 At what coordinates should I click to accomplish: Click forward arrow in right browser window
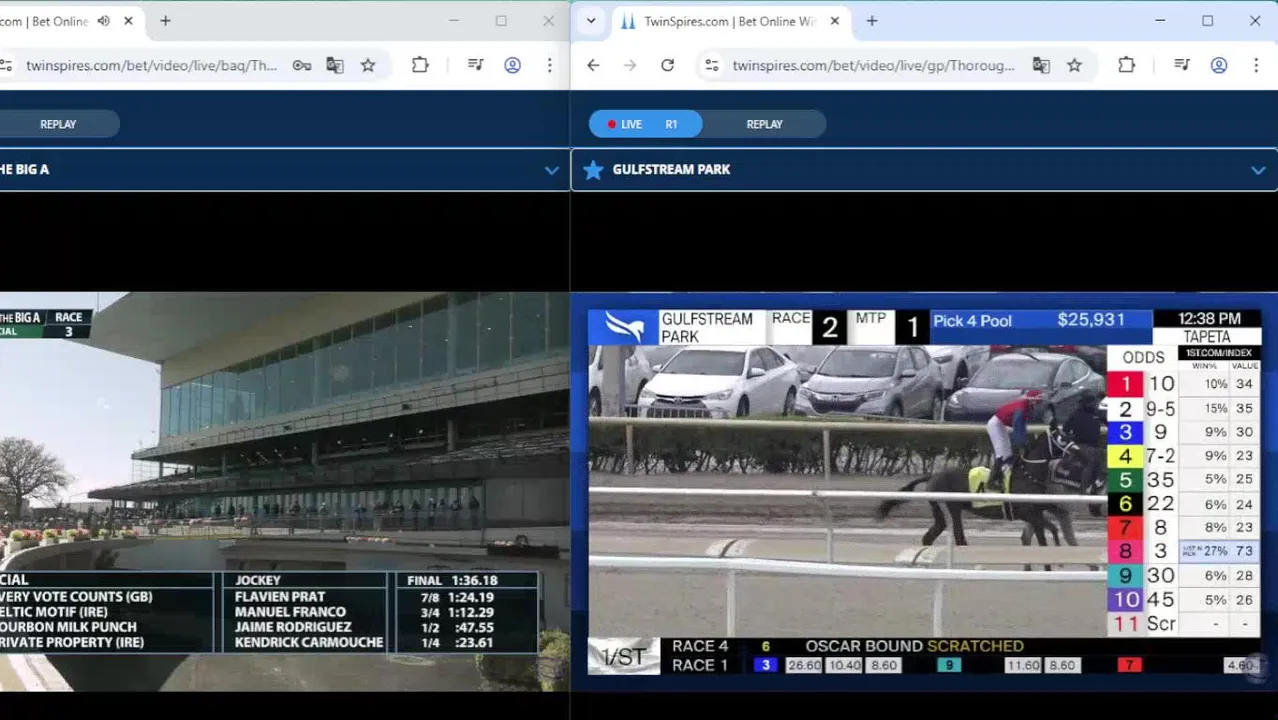630,65
